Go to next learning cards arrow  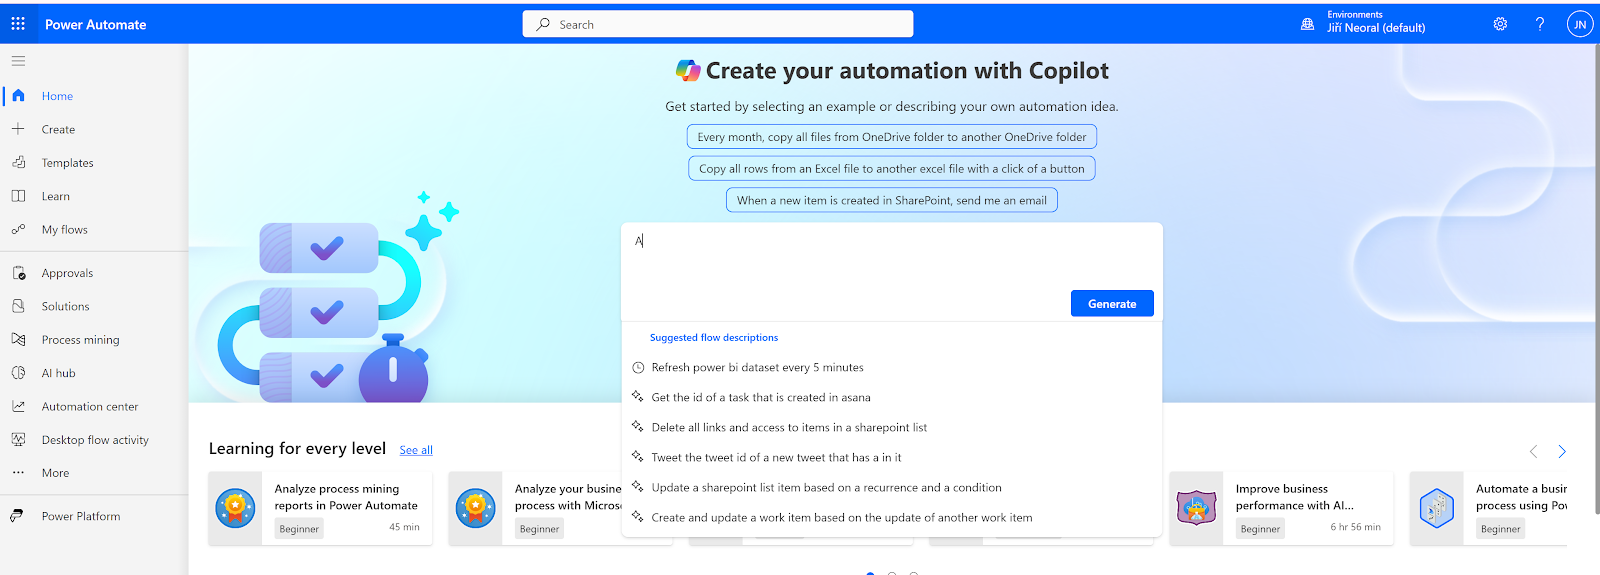click(1562, 452)
